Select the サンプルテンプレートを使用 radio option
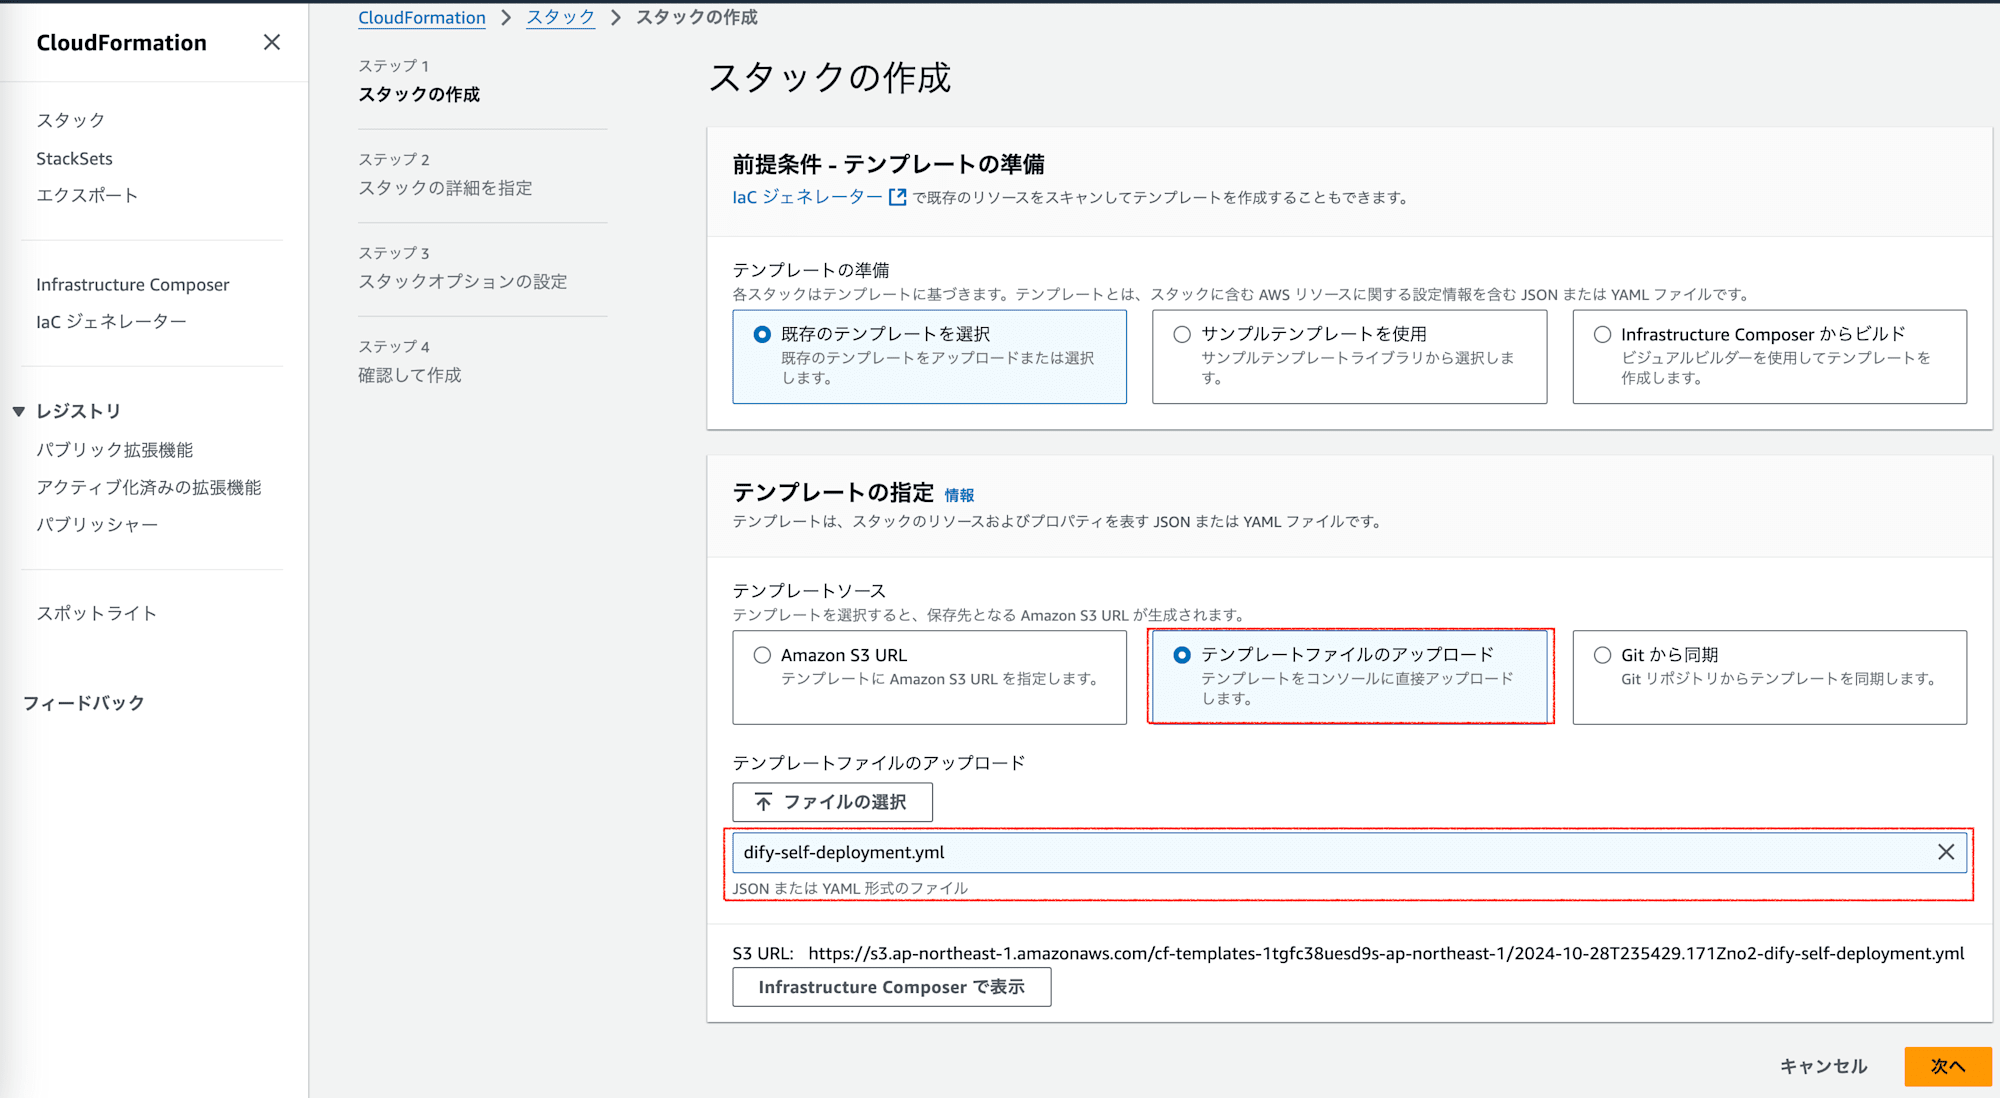The width and height of the screenshot is (2000, 1098). [1182, 334]
